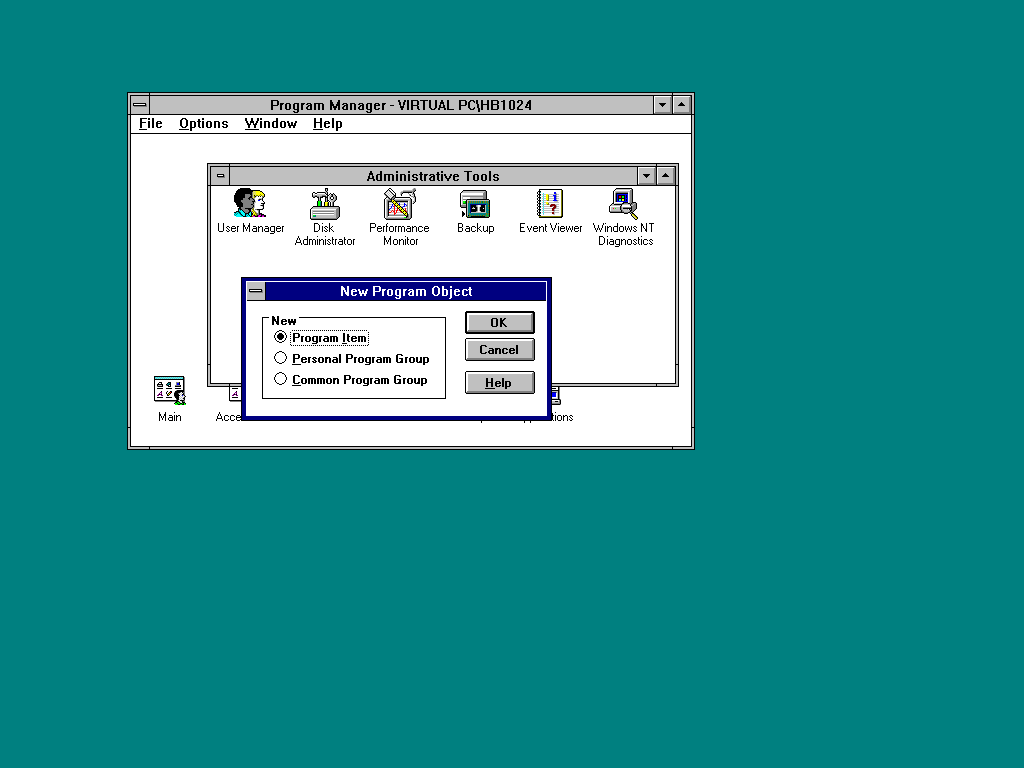Viewport: 1024px width, 768px height.
Task: Open the Options menu
Action: pos(204,123)
